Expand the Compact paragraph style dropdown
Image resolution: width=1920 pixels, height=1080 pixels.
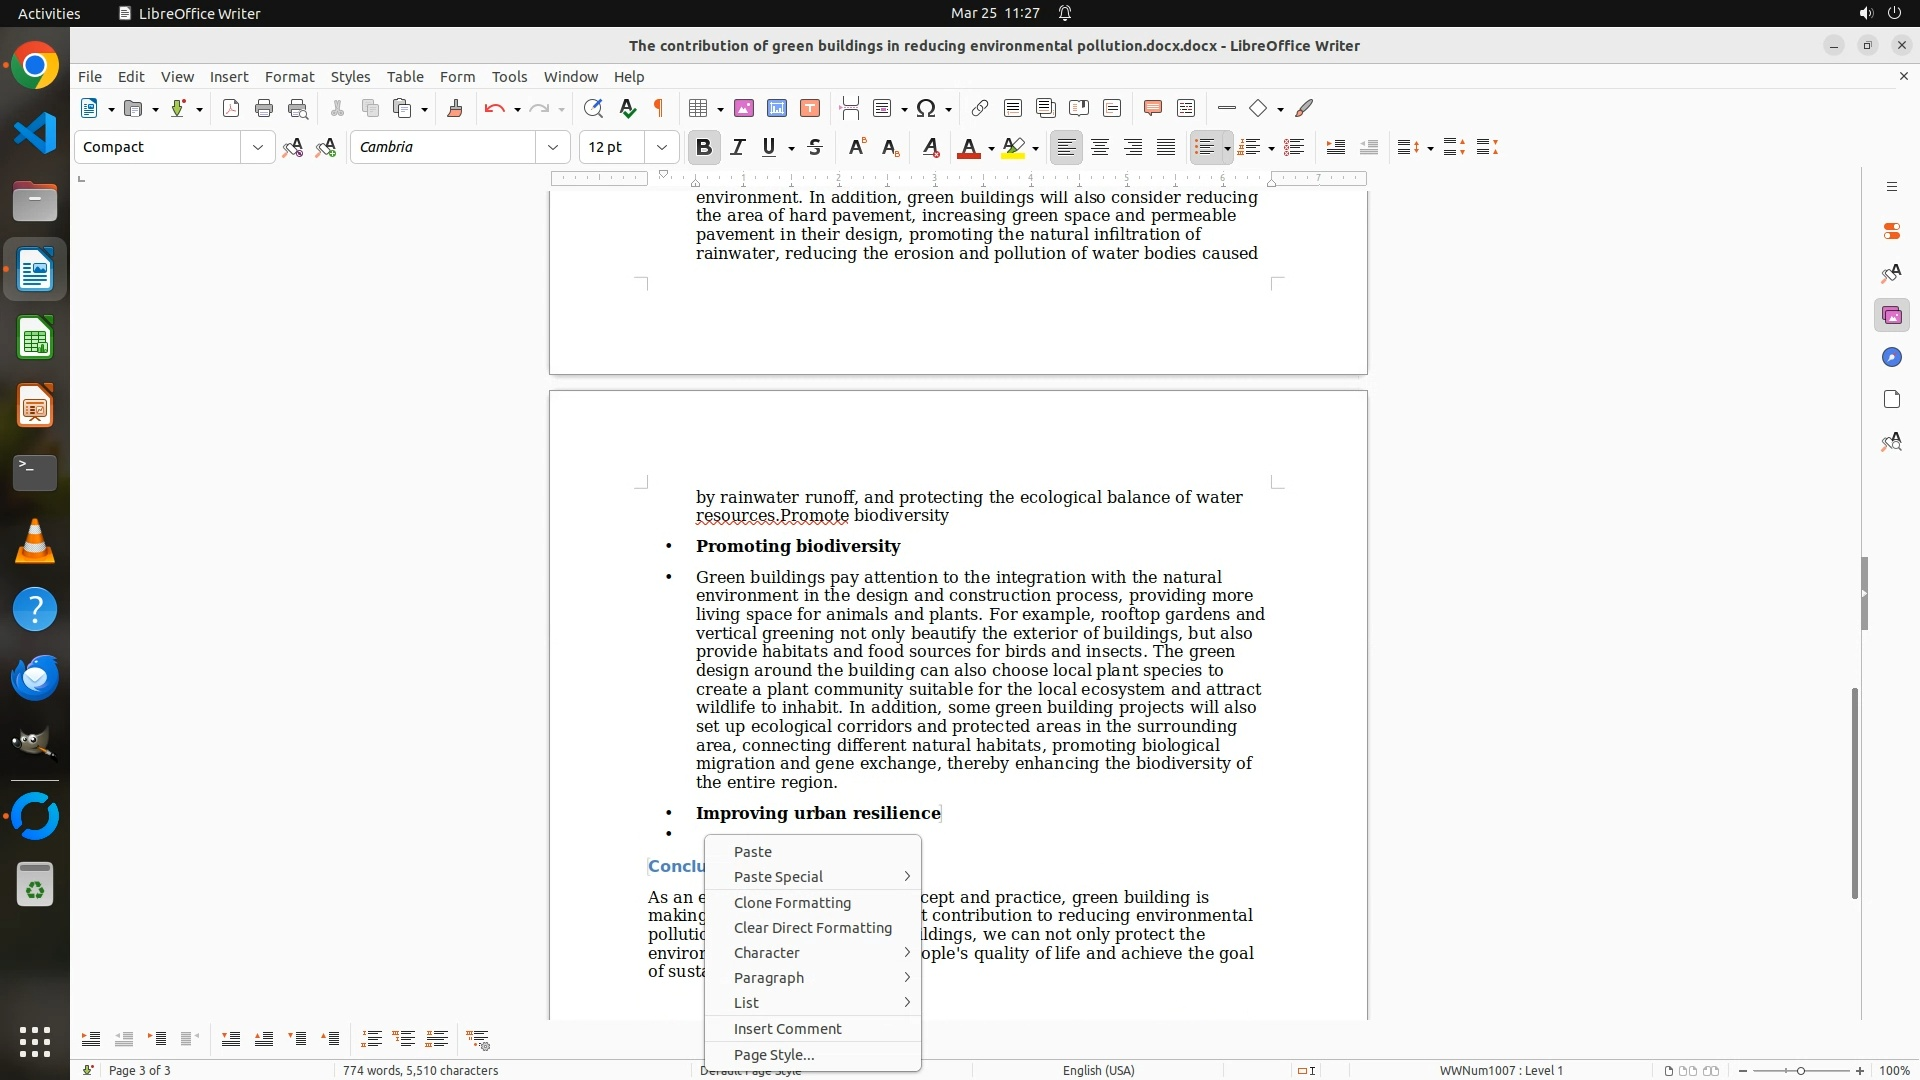coord(258,148)
